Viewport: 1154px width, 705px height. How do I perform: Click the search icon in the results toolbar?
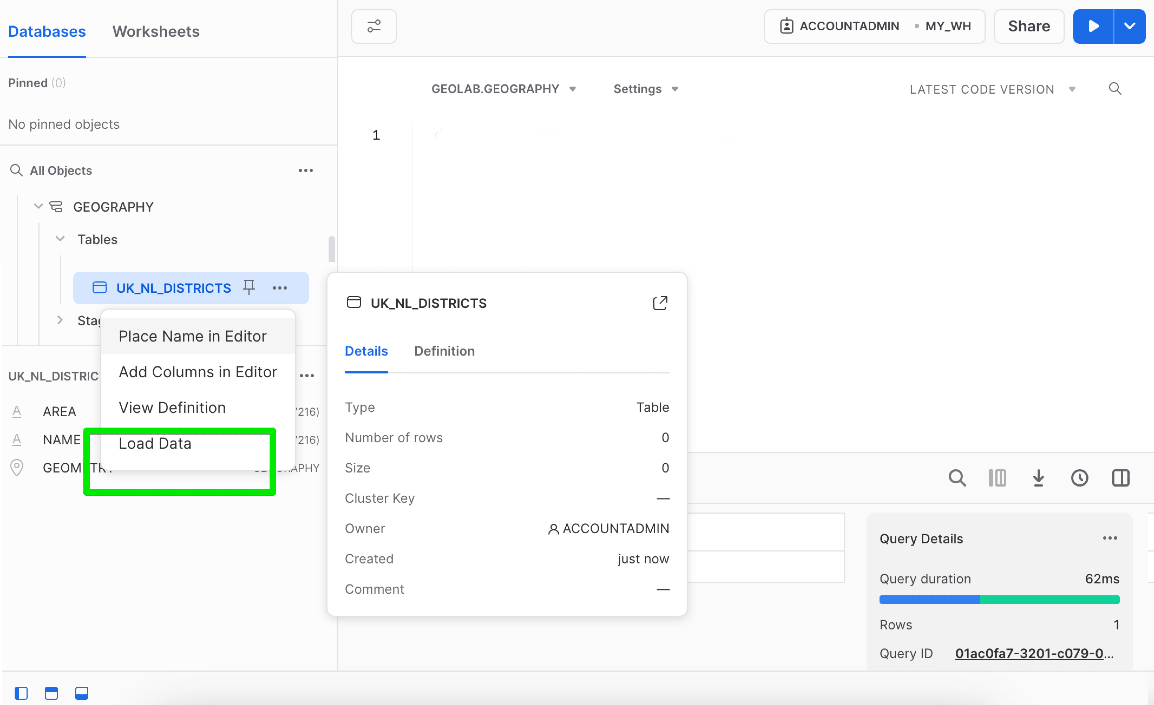tap(957, 478)
